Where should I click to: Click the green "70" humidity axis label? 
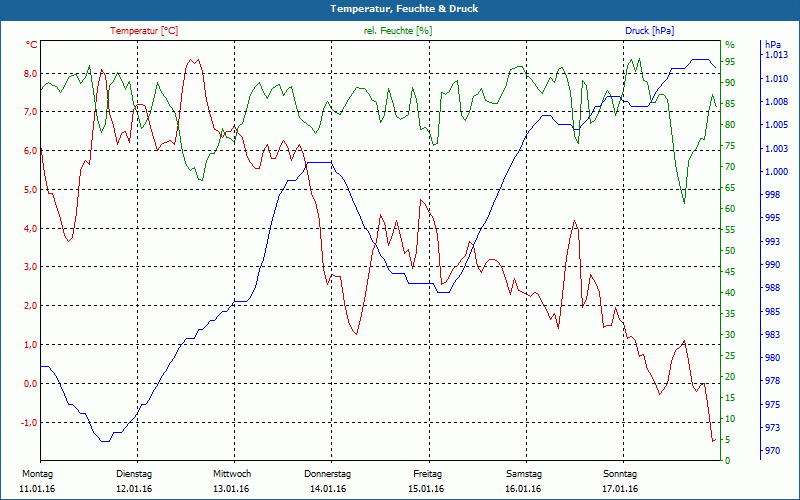[730, 167]
